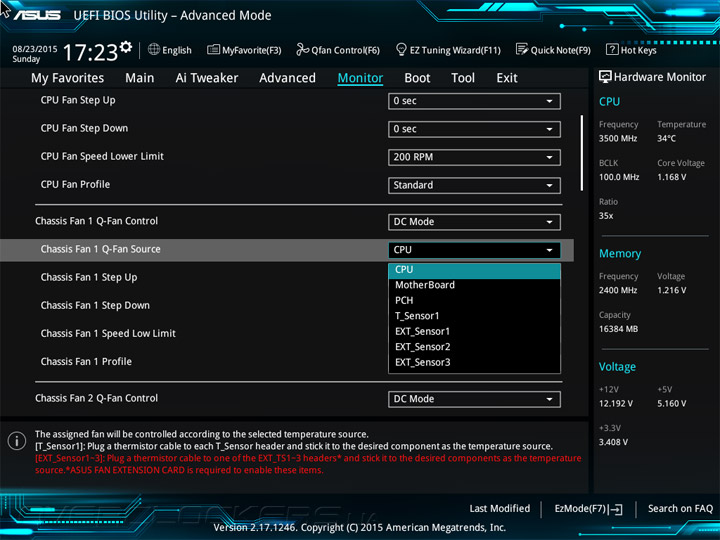
Task: Click the CPU temperature 34°C value
Action: click(666, 138)
